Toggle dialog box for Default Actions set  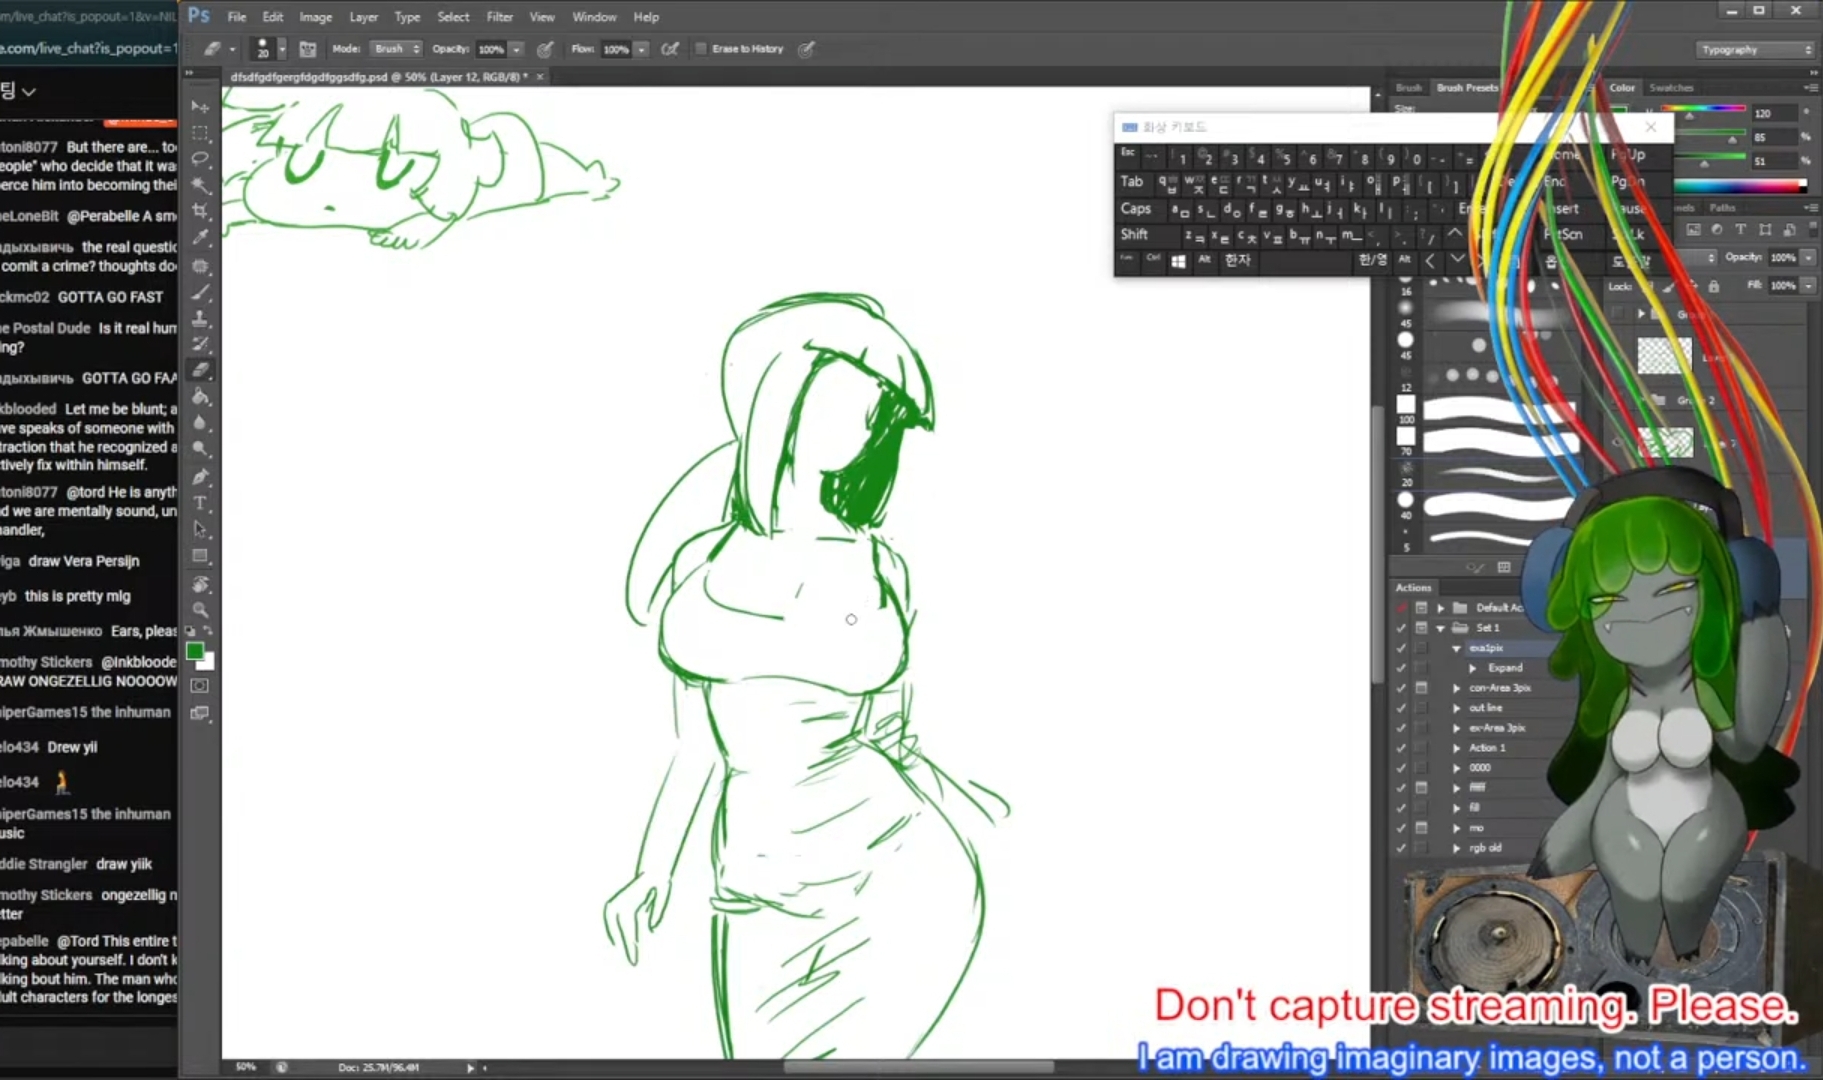pyautogui.click(x=1421, y=608)
